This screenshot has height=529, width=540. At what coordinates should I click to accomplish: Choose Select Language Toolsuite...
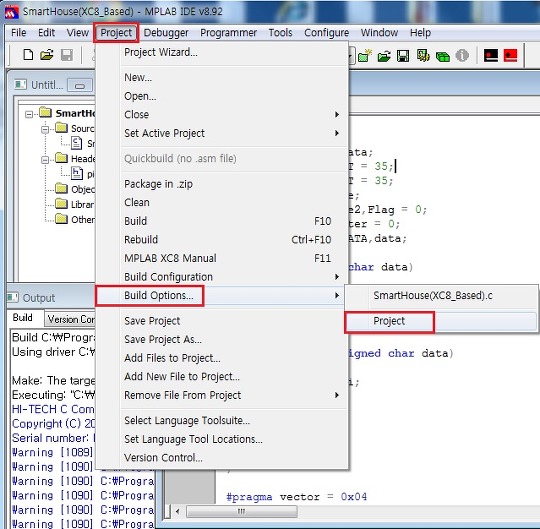pos(222,421)
